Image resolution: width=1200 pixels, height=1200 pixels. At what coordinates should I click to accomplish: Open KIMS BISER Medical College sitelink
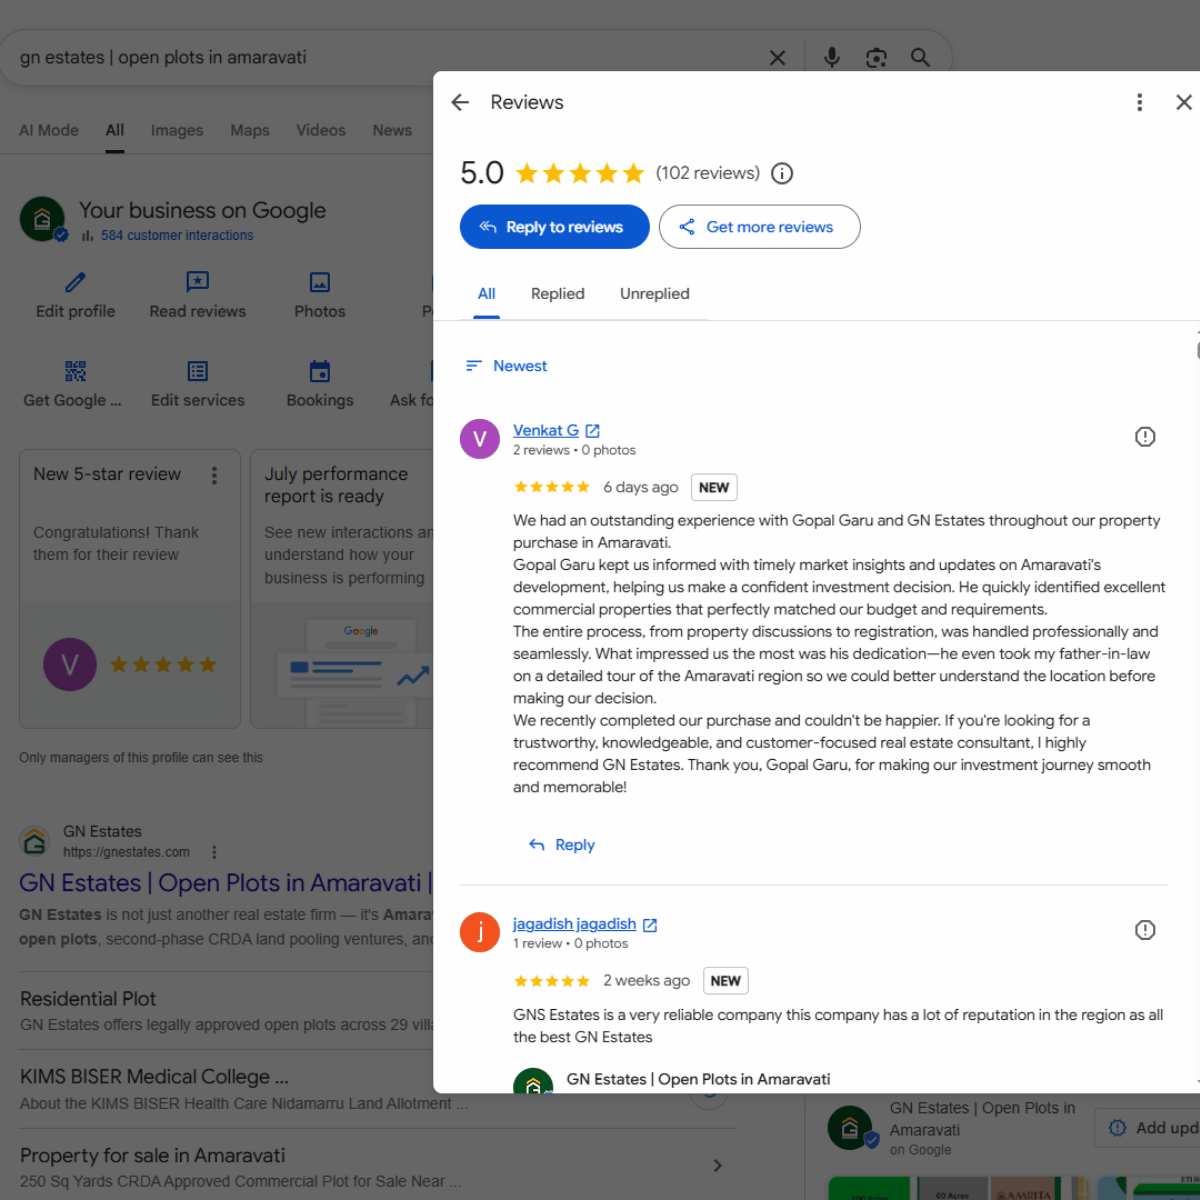point(154,1077)
